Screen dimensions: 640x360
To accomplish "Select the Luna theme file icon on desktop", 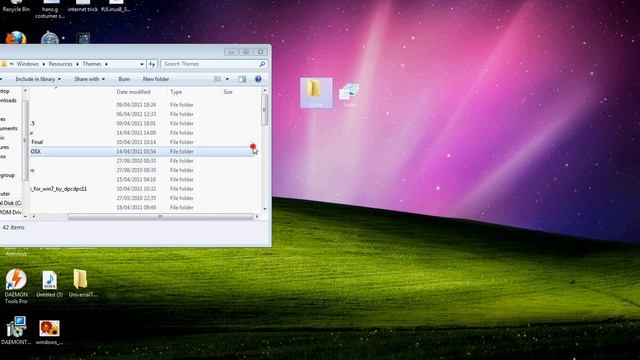I will point(349,94).
